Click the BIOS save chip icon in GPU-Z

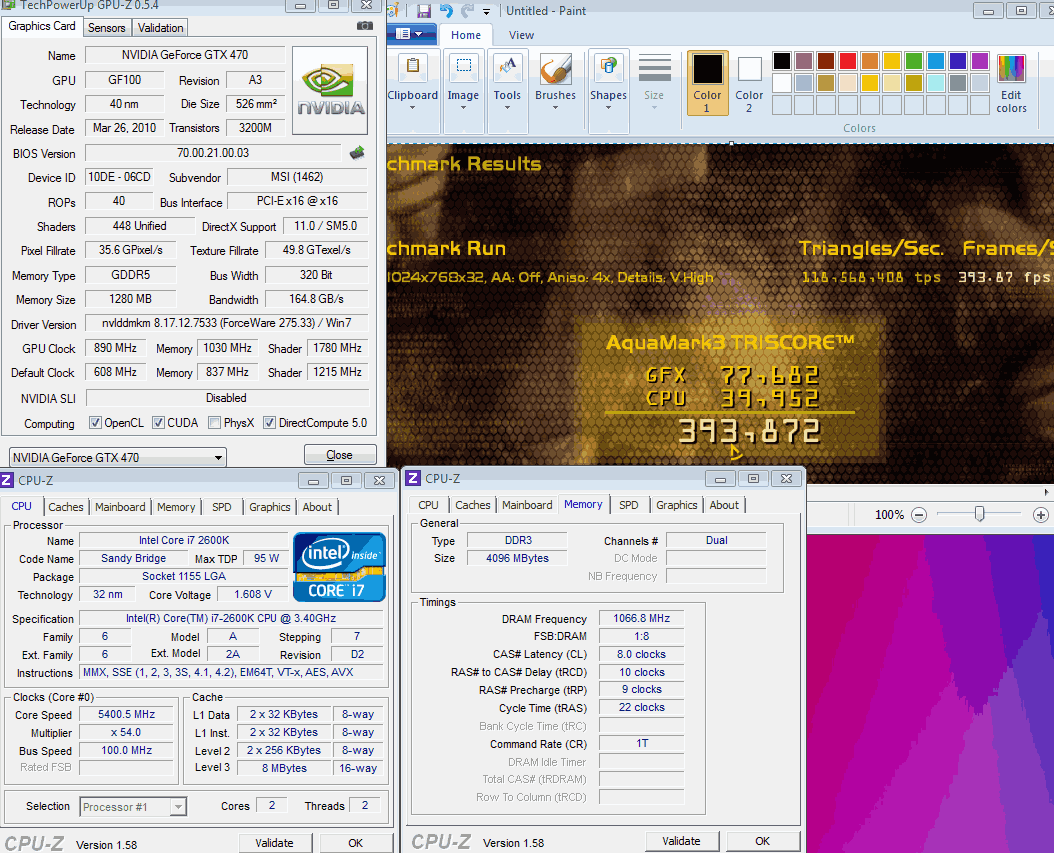point(358,153)
